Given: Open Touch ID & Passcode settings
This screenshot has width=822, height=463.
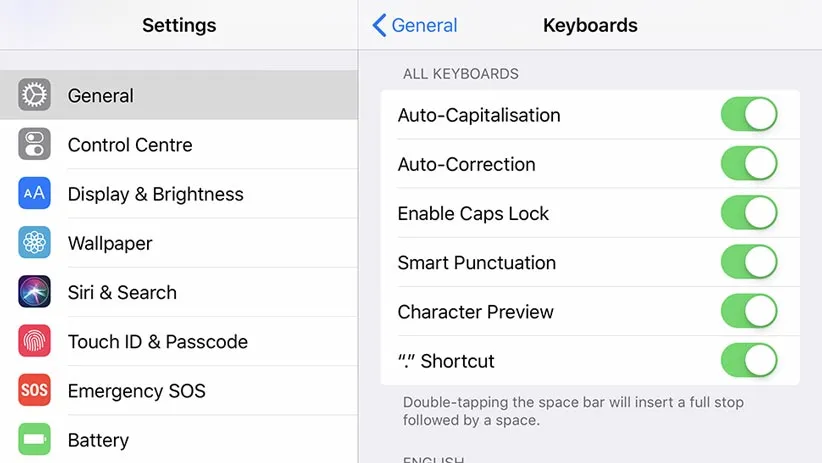Looking at the screenshot, I should pos(157,341).
